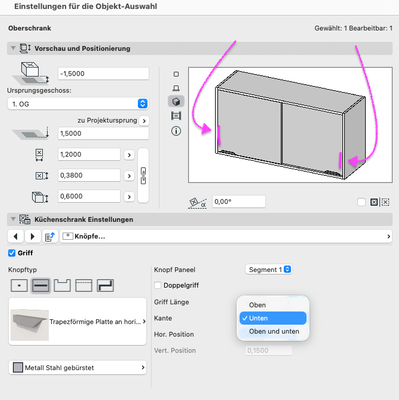Collapse the Vorschau und Positionierung section
The image size is (399, 400).
(x=13, y=48)
